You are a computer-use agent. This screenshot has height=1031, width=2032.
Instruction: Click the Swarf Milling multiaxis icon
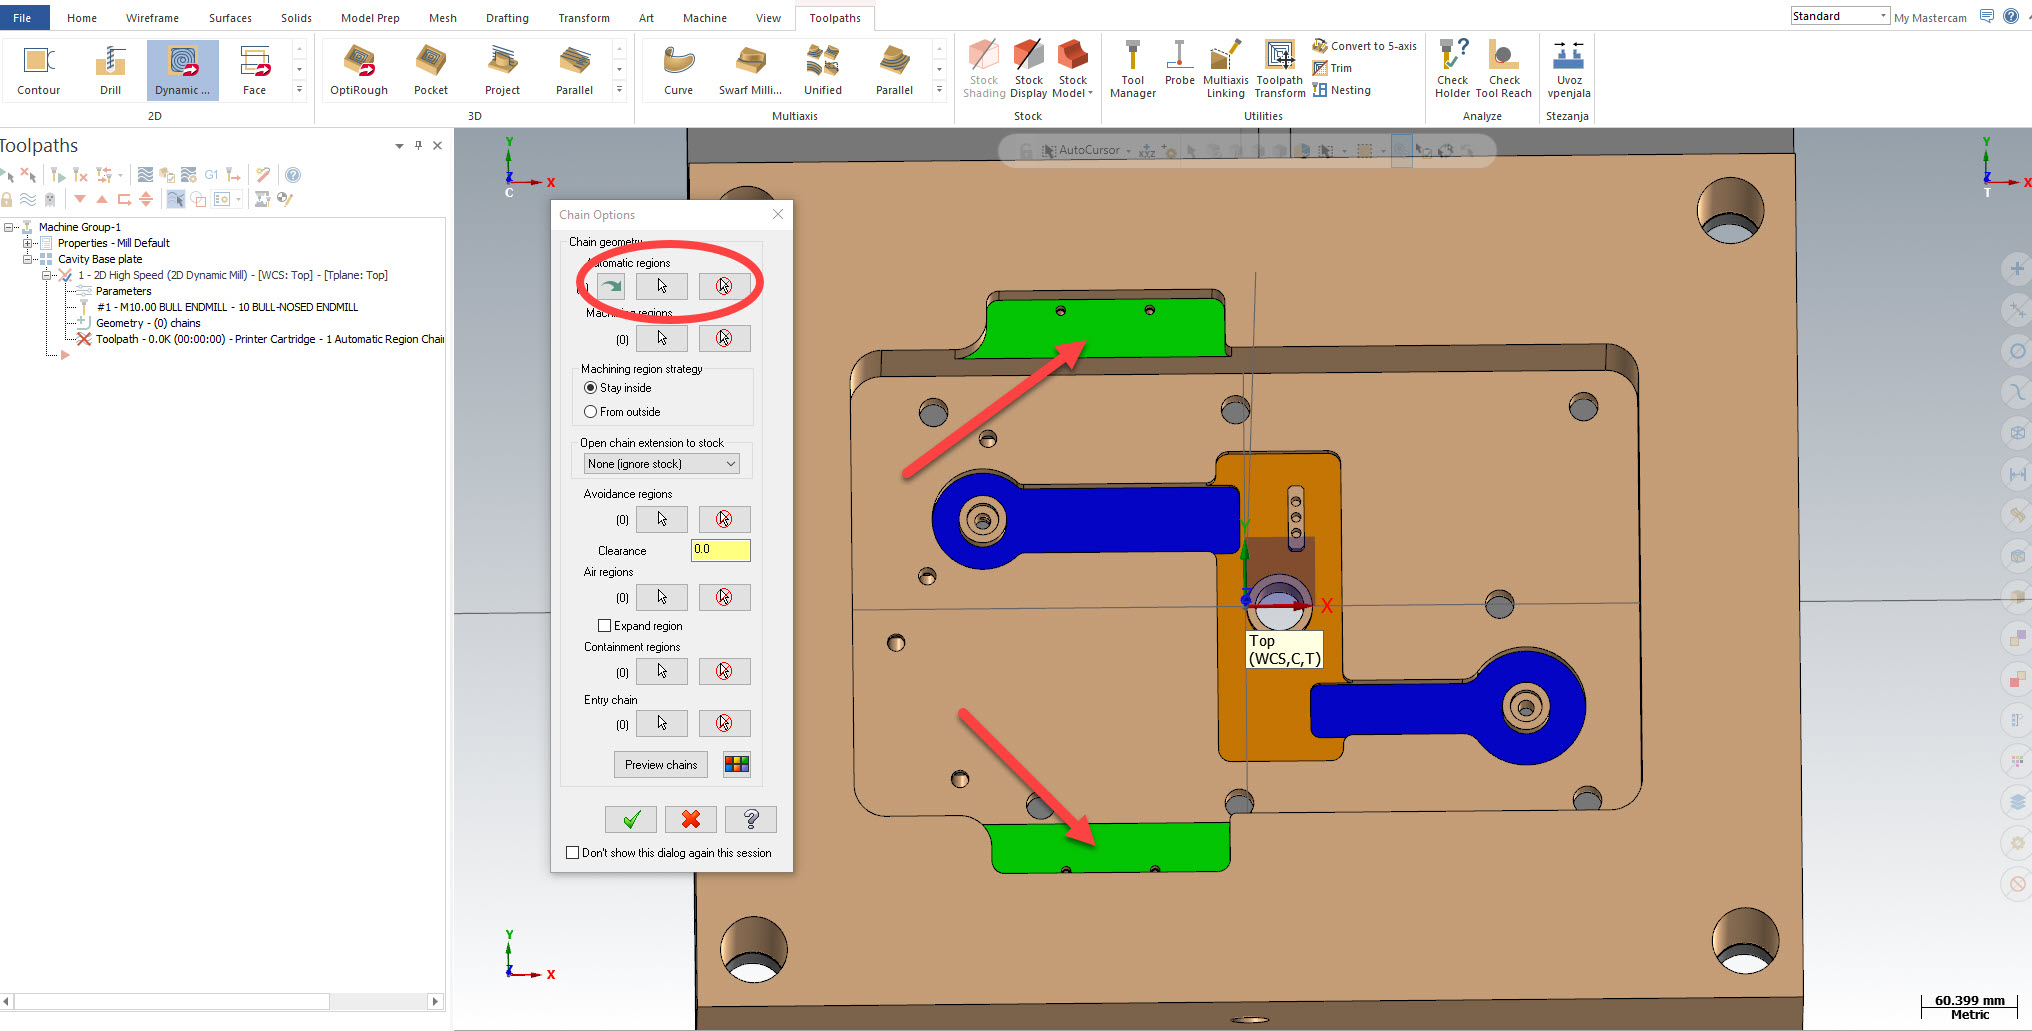pyautogui.click(x=750, y=68)
